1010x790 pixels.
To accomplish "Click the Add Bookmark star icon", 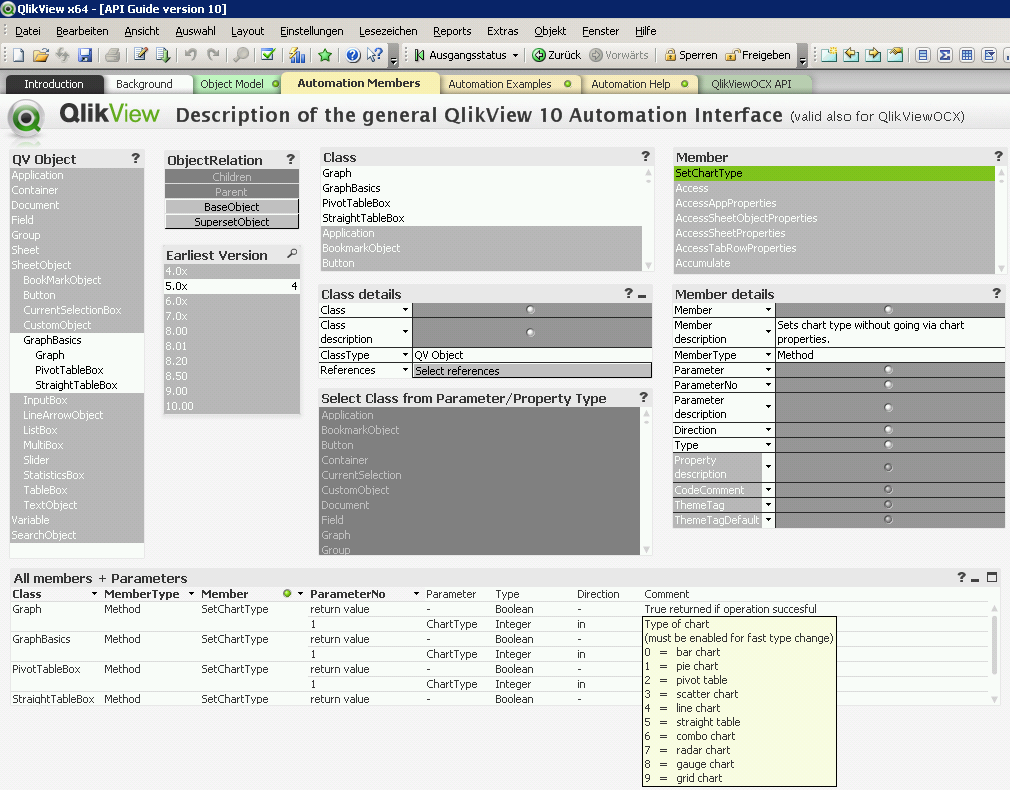I will [x=325, y=55].
